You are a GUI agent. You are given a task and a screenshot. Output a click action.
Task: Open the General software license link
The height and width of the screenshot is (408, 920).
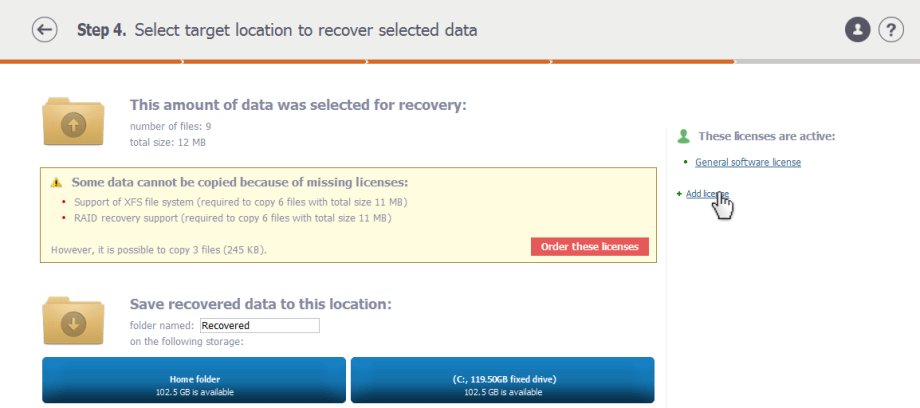point(748,162)
